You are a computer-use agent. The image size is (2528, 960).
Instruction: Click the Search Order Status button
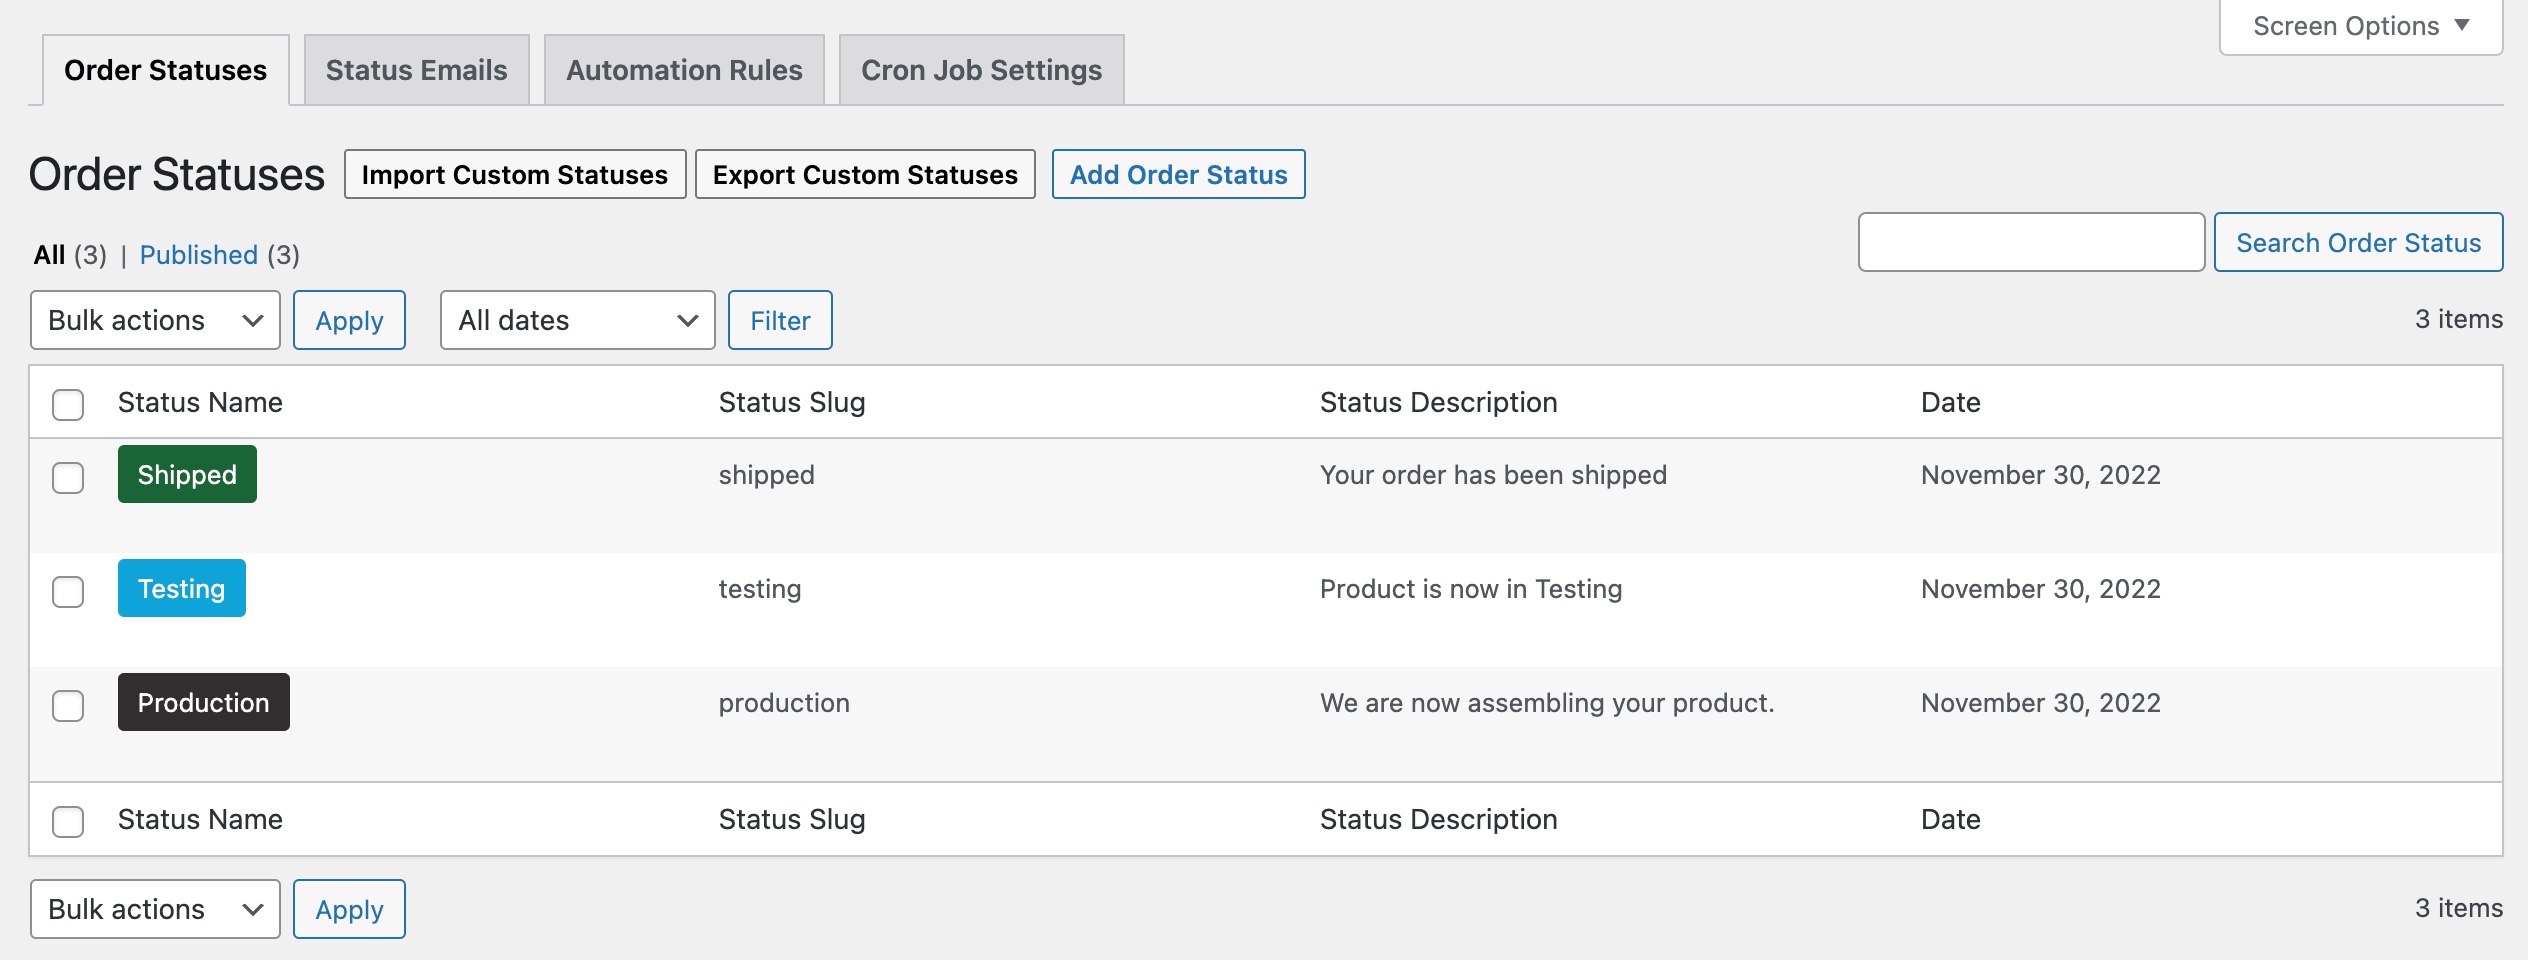click(x=2359, y=242)
